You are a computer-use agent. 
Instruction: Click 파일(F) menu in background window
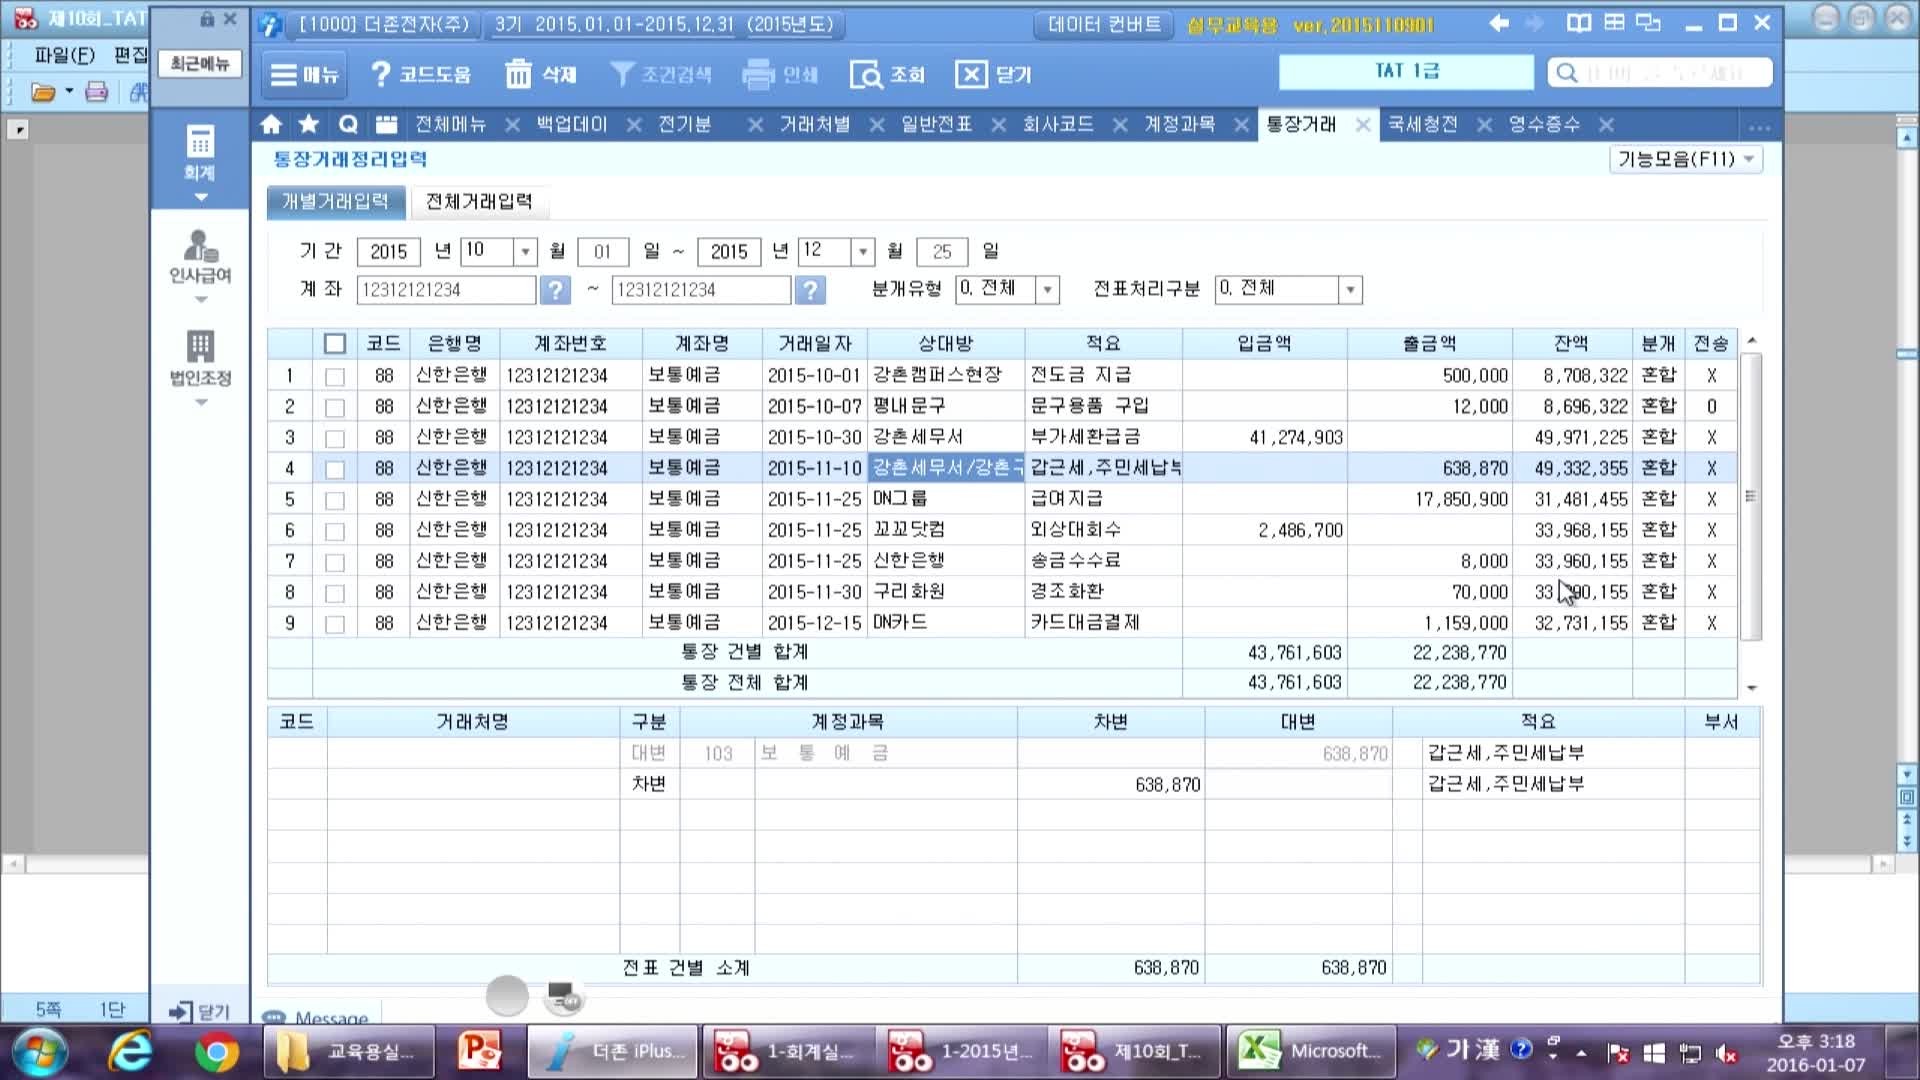64,55
